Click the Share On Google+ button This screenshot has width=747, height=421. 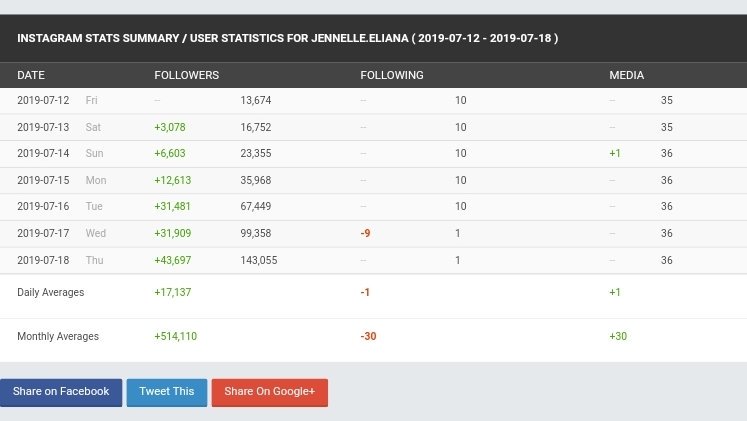coord(270,392)
